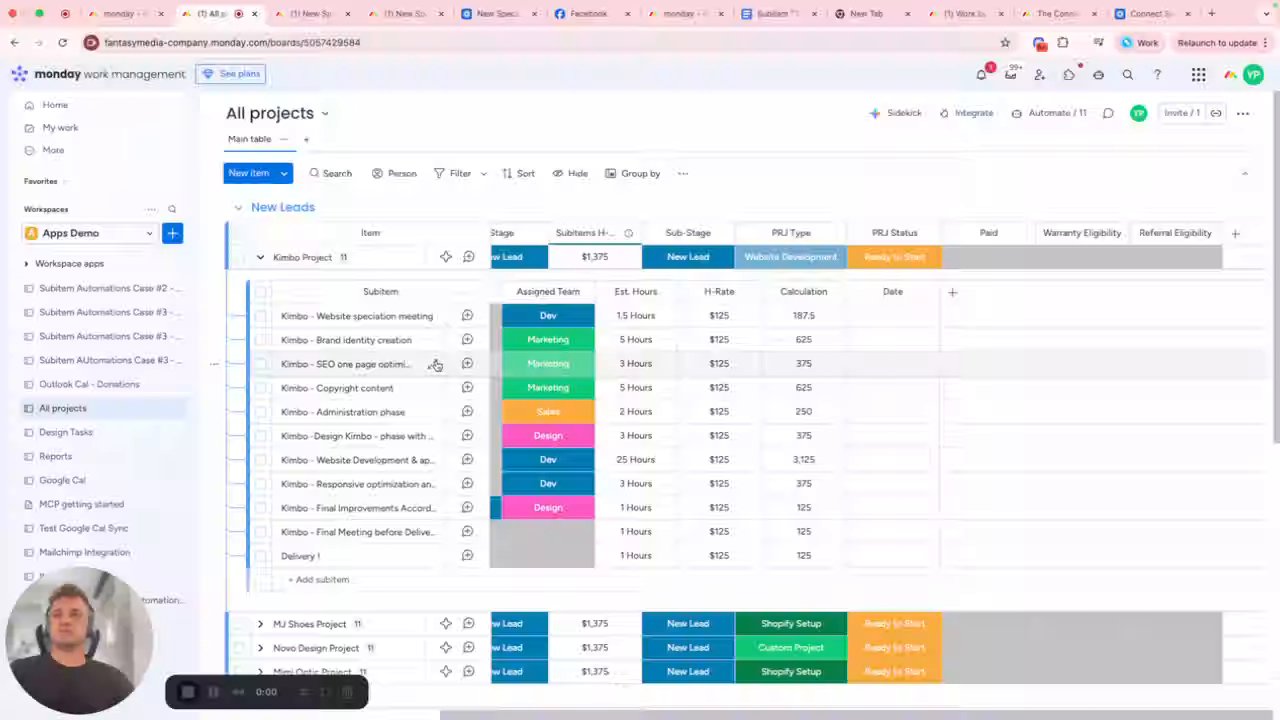
Task: Open the apps marketplace puzzle icon
Action: (x=1069, y=74)
